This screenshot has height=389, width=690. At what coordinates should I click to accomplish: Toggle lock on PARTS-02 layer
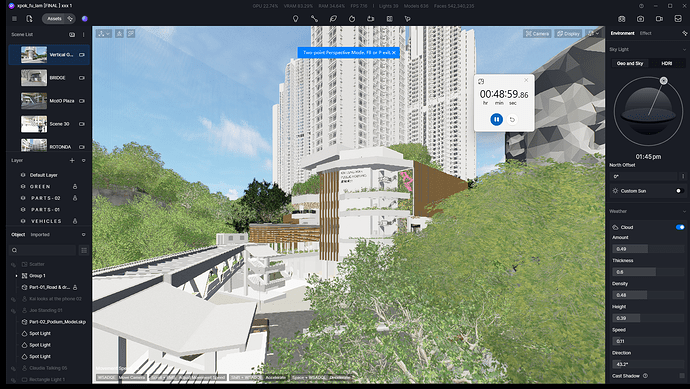(75, 198)
